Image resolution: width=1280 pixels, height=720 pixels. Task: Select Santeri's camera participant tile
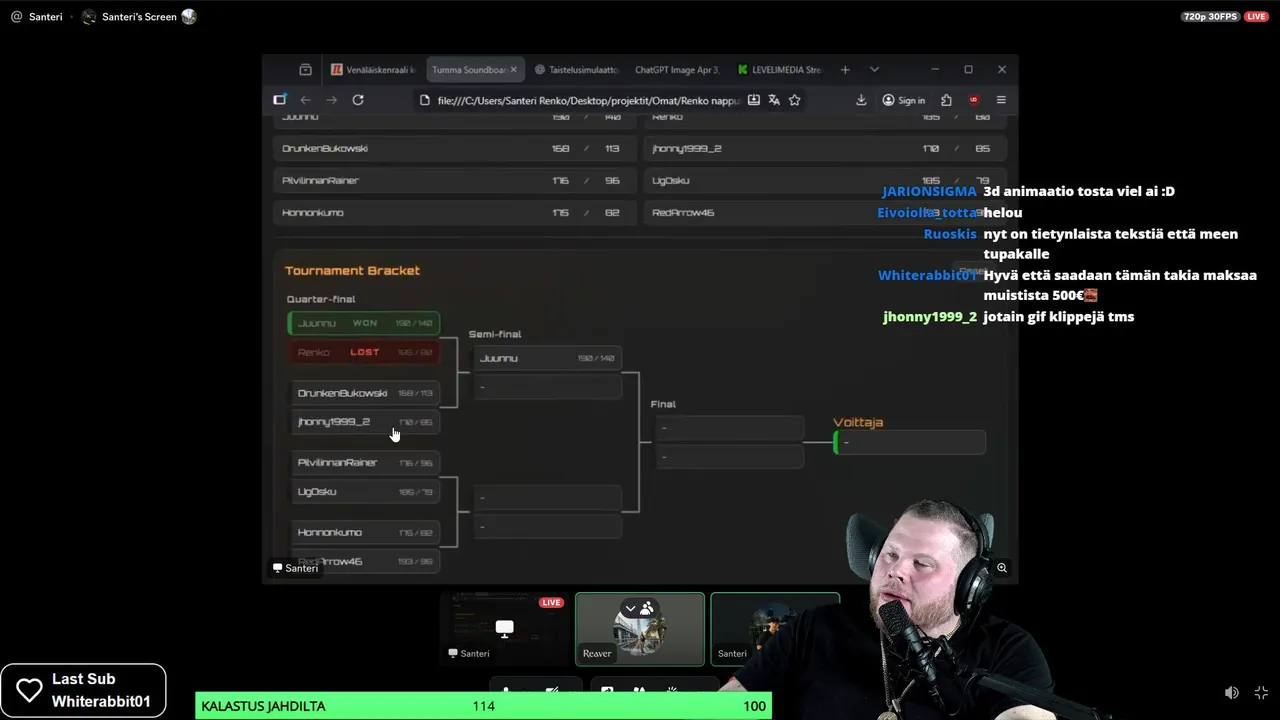coord(774,629)
